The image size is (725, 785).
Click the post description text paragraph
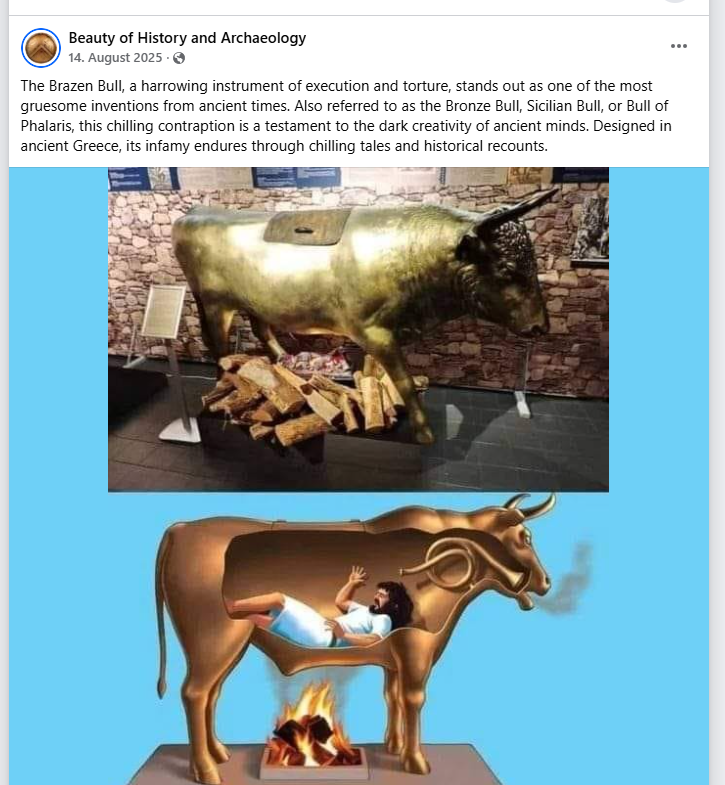[345, 116]
